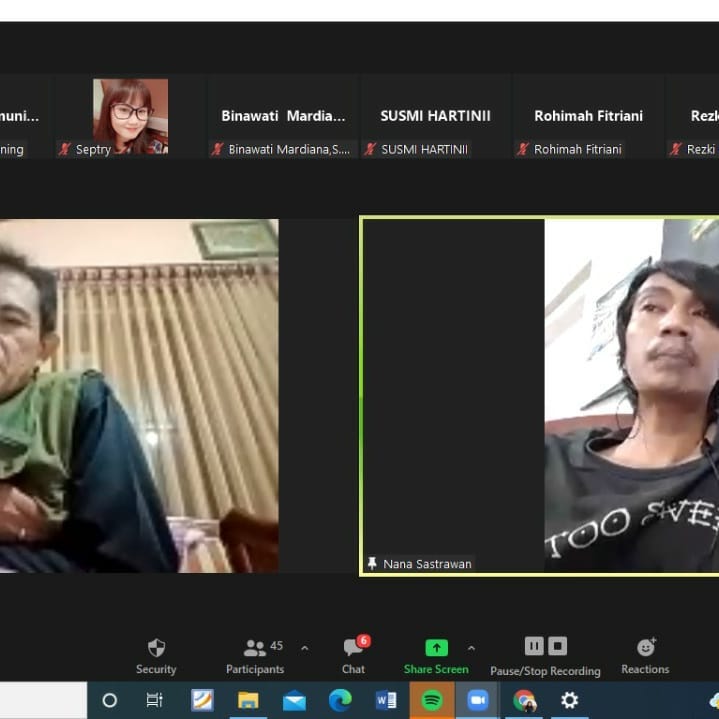Image resolution: width=719 pixels, height=719 pixels.
Task: Open Windows Task View in taskbar
Action: 155,701
